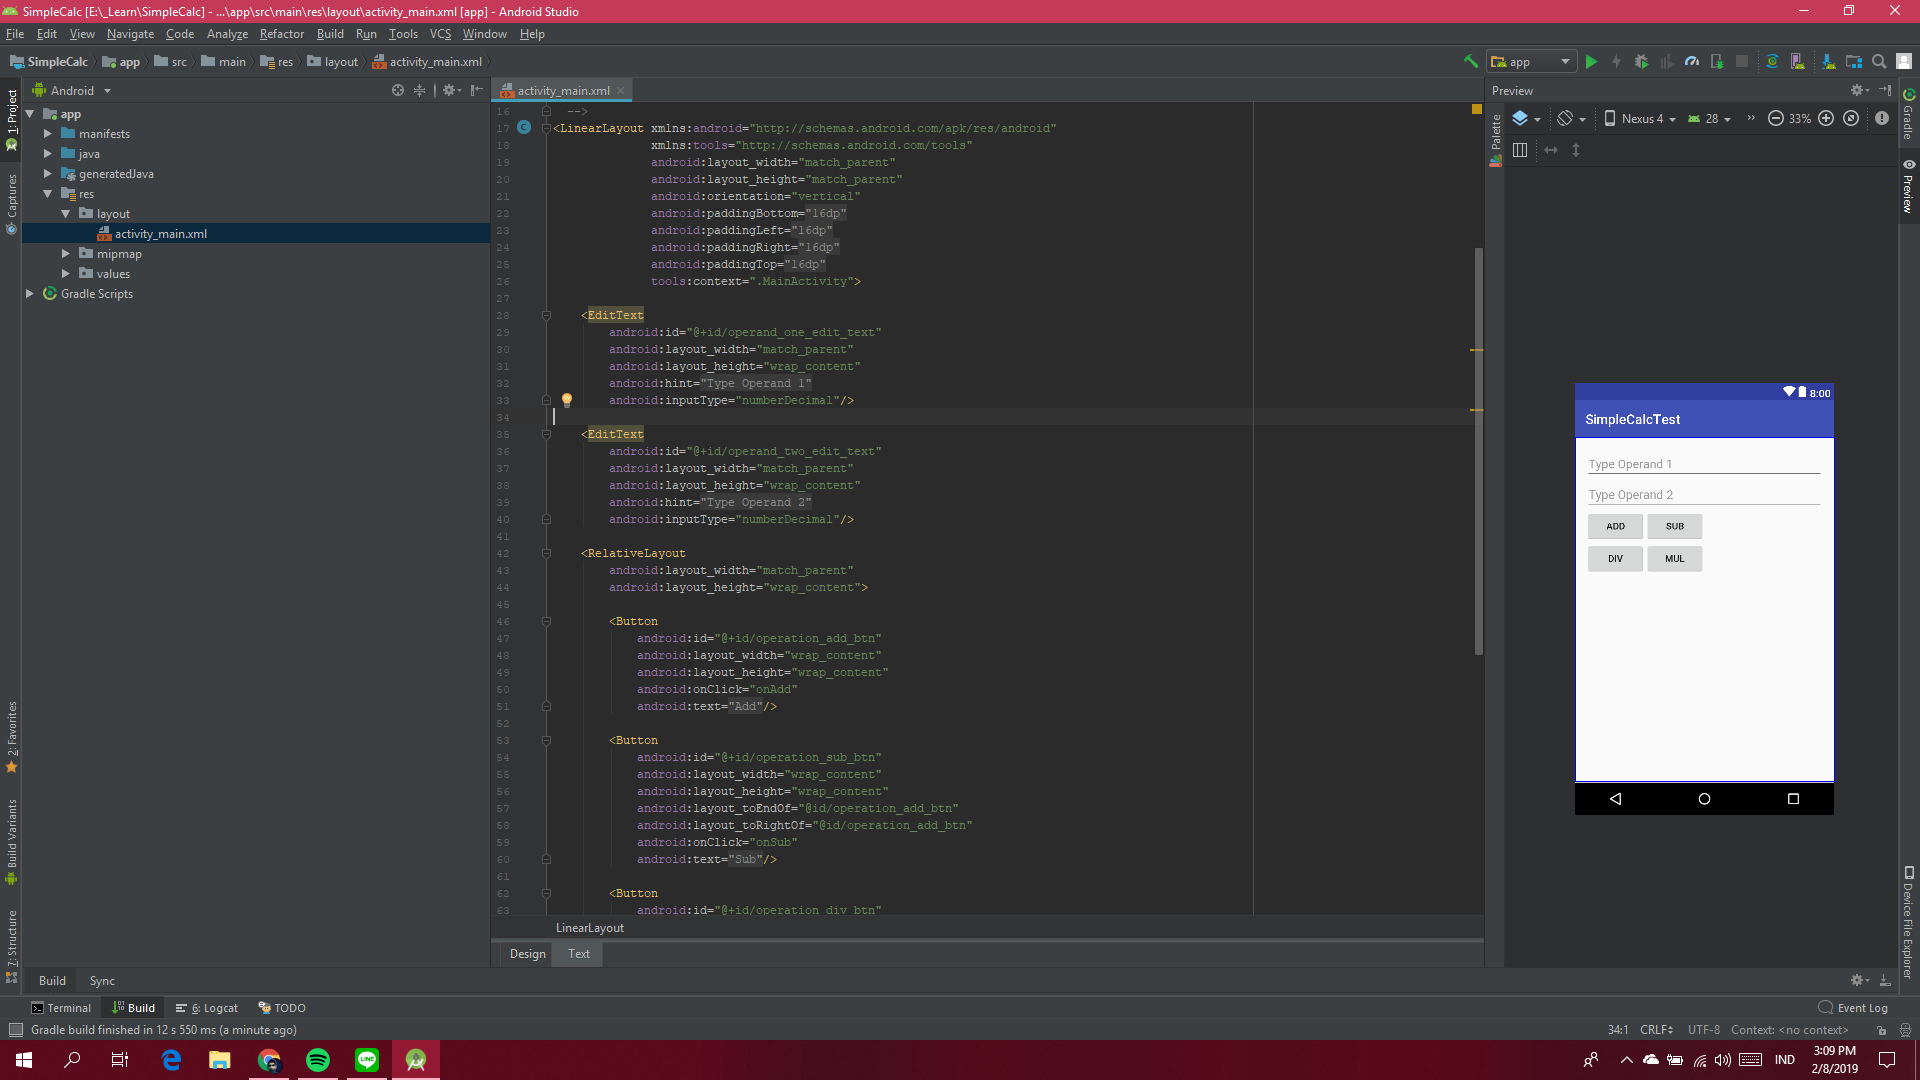Open the AVD Manager from the toolbar

pos(1797,61)
